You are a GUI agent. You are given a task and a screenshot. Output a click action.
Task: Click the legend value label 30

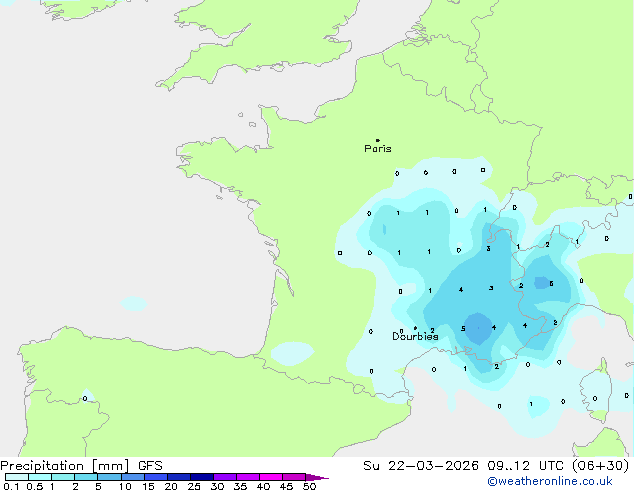coord(217,486)
